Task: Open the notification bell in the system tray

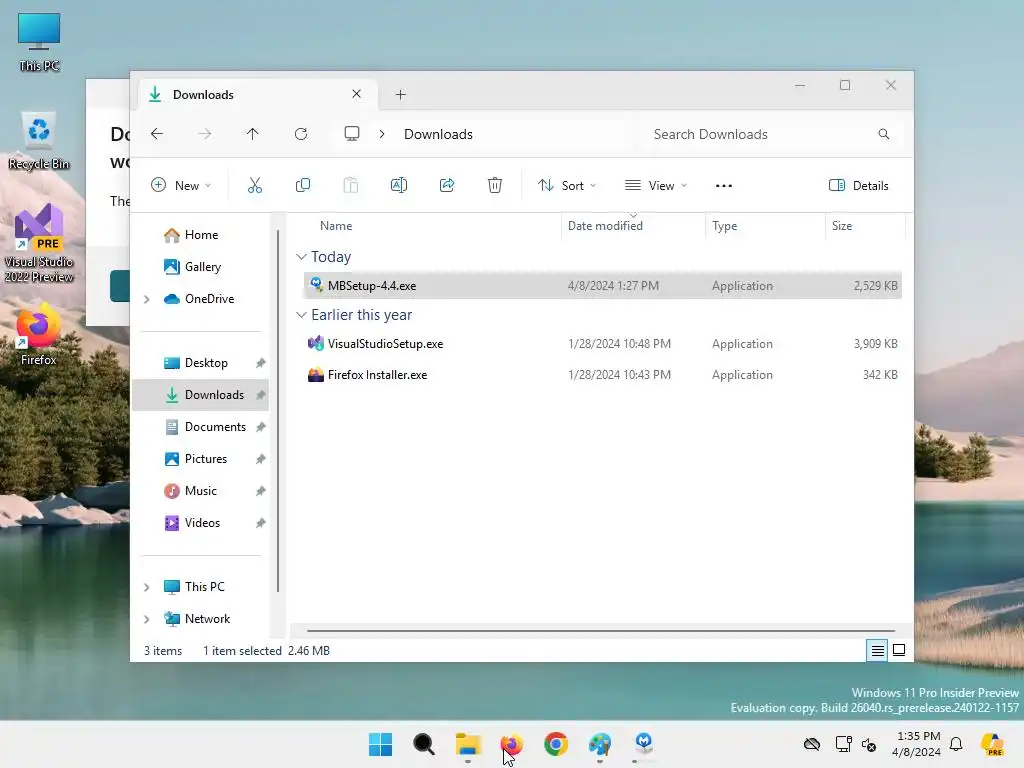Action: [956, 744]
